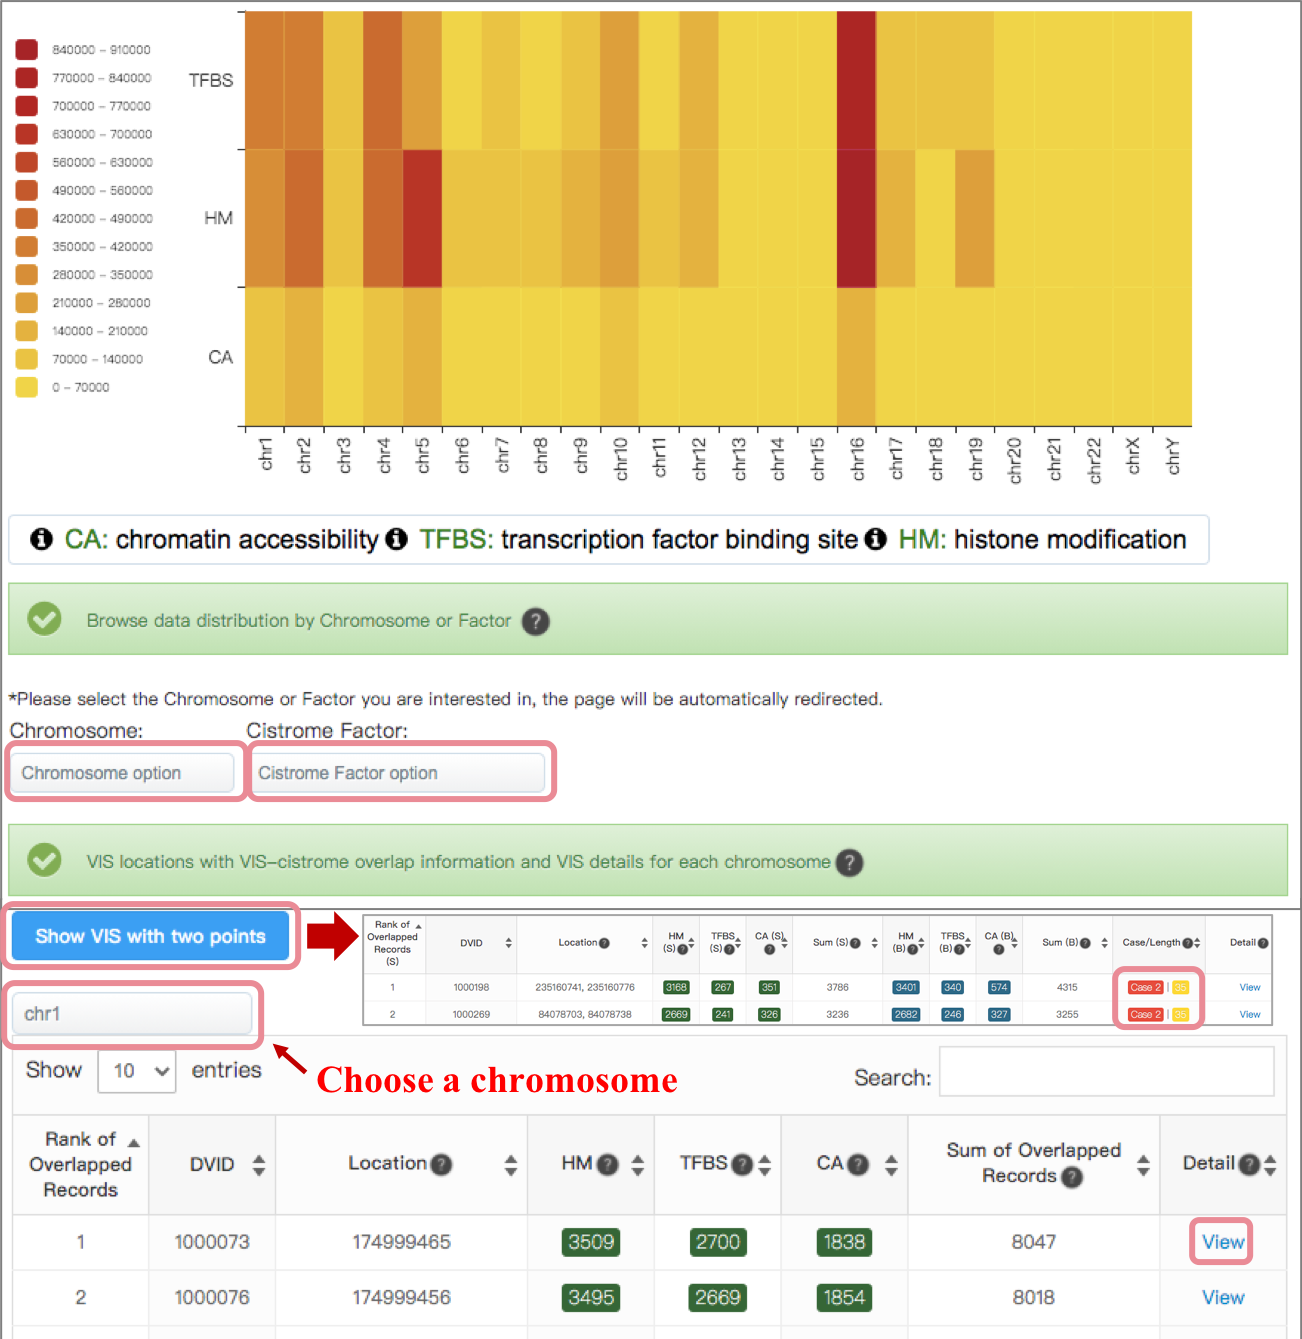
Task: Open the Cistrome Factor option dropdown
Action: coord(397,773)
